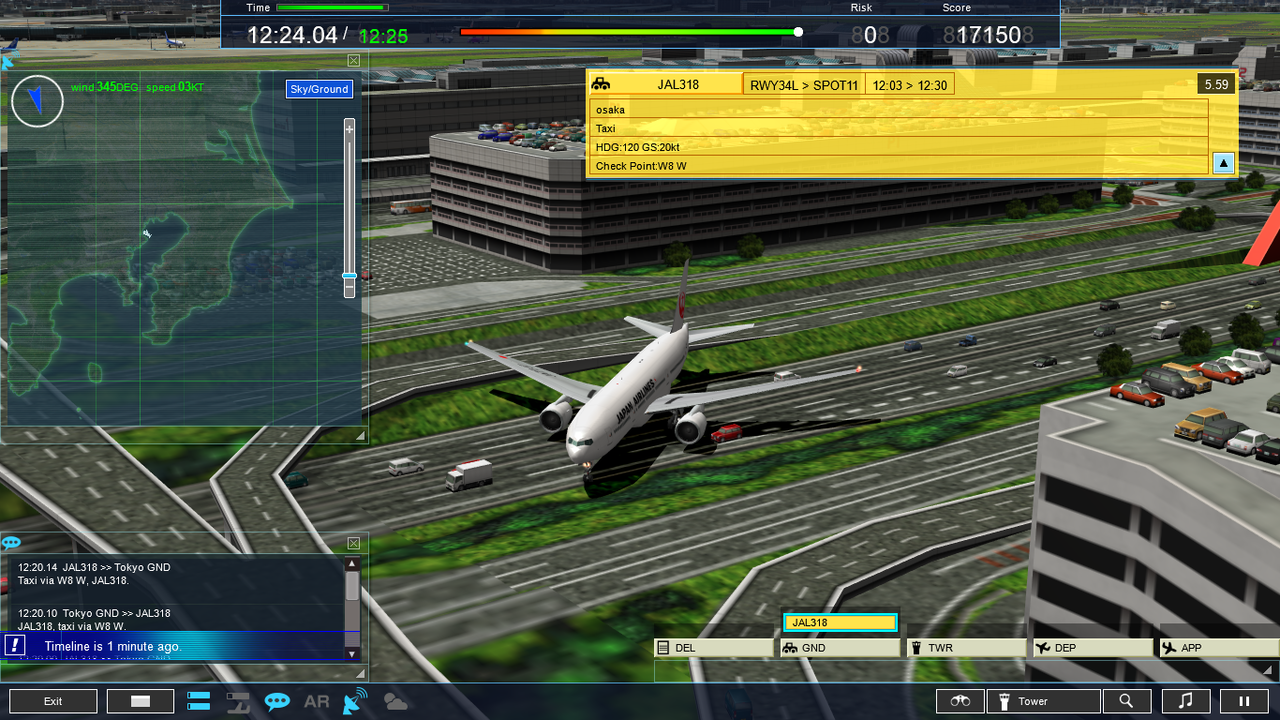This screenshot has width=1280, height=720.
Task: Click the Check Point:W8 W row
Action: 900,166
